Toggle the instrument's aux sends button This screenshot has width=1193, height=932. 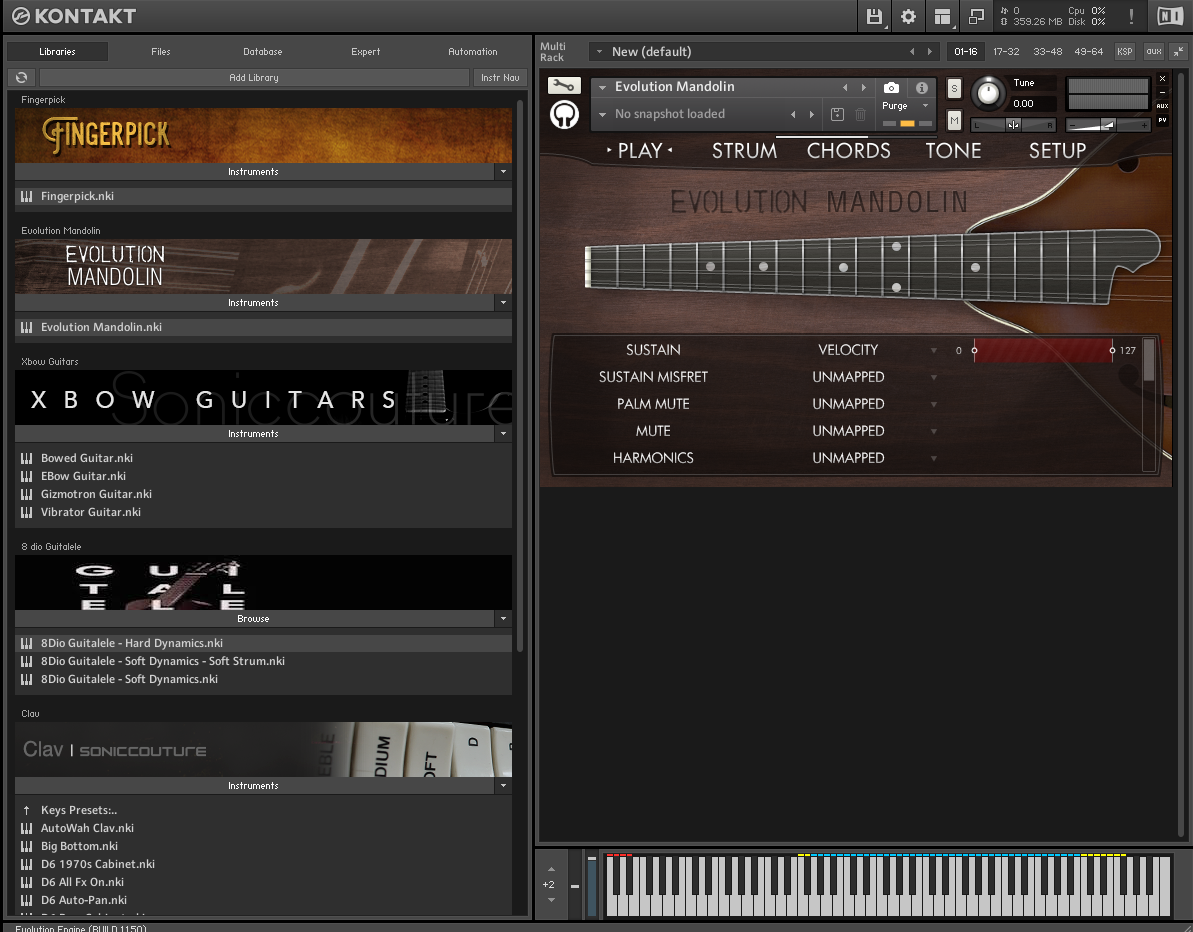pos(1163,106)
